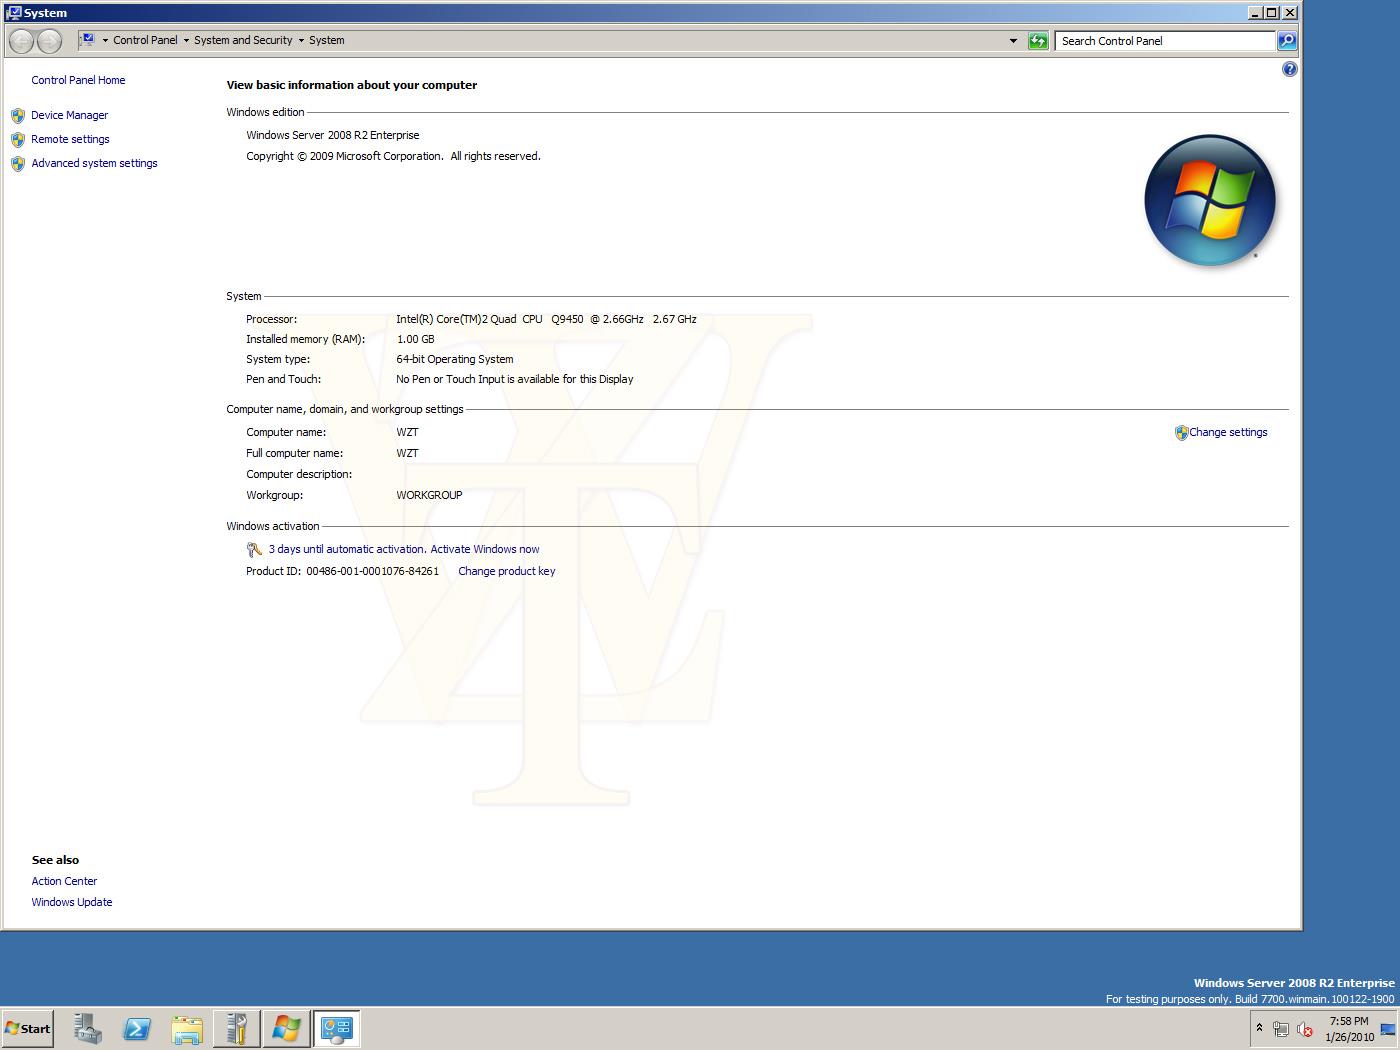The width and height of the screenshot is (1400, 1050).
Task: Minimize the System window
Action: pos(1256,13)
